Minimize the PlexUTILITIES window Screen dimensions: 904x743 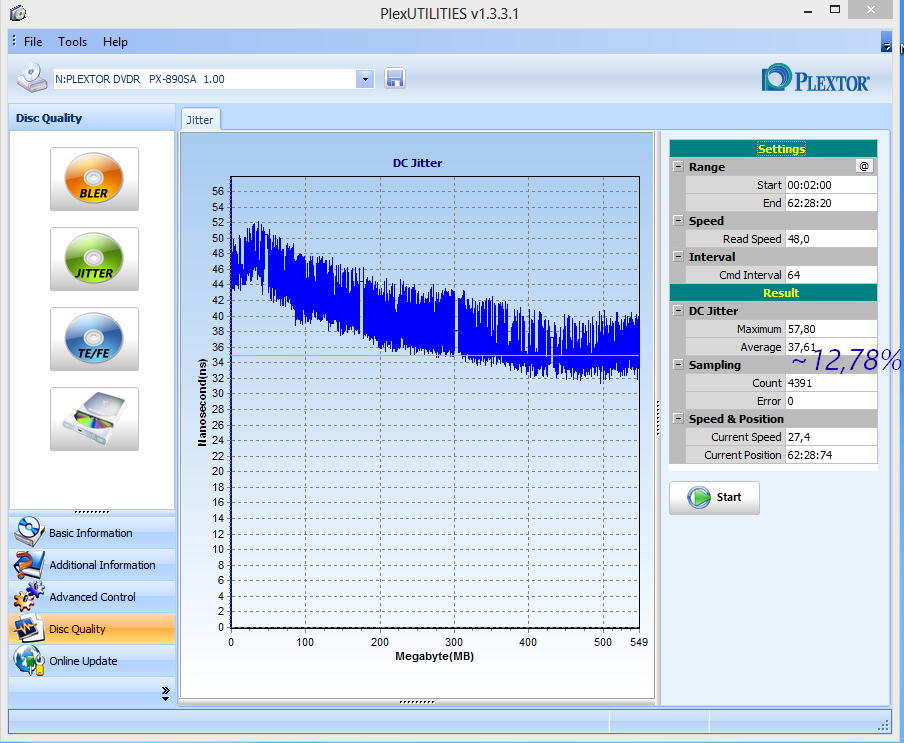pyautogui.click(x=808, y=11)
